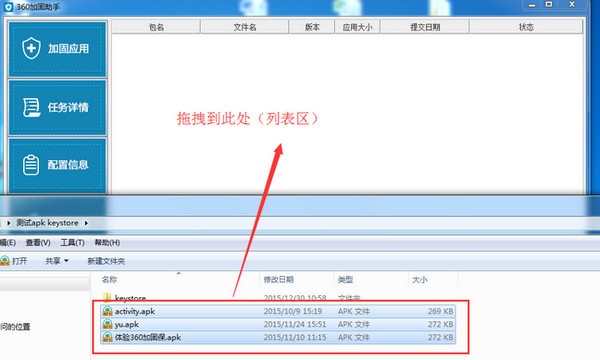Sort files by 修改日期 column

point(279,280)
